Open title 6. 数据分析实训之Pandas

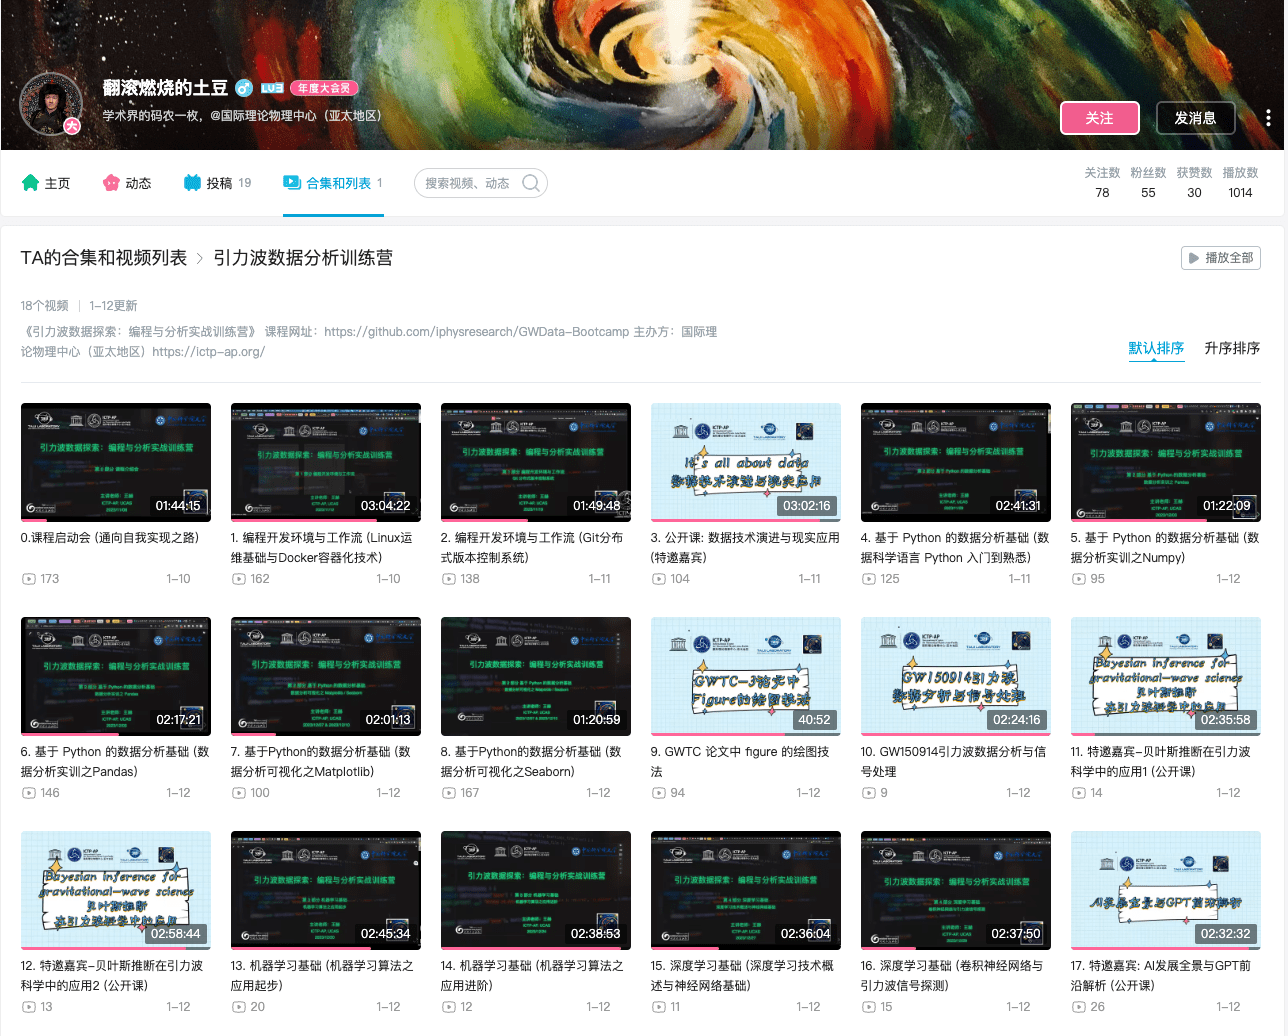(116, 762)
